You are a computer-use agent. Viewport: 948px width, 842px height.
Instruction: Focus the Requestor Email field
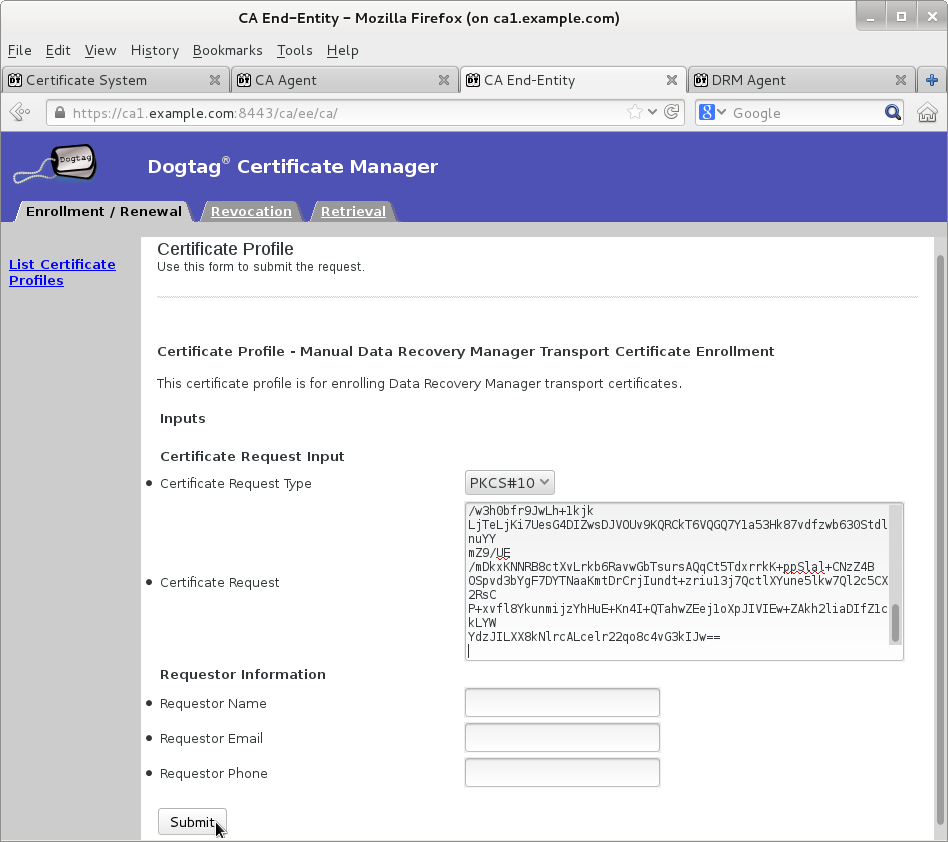click(562, 737)
